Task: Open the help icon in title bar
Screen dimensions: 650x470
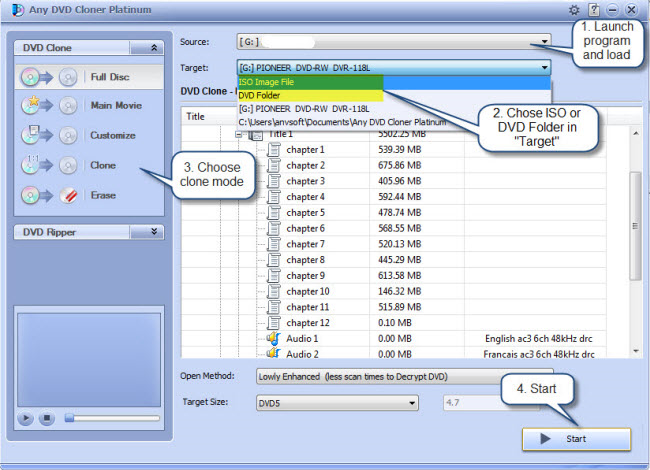Action: point(593,10)
